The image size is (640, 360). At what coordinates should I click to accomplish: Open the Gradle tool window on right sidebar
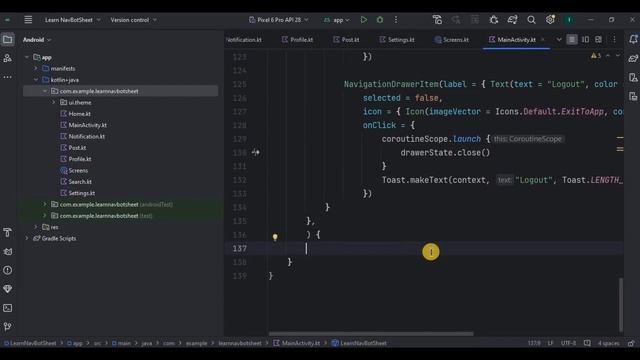coord(633,58)
